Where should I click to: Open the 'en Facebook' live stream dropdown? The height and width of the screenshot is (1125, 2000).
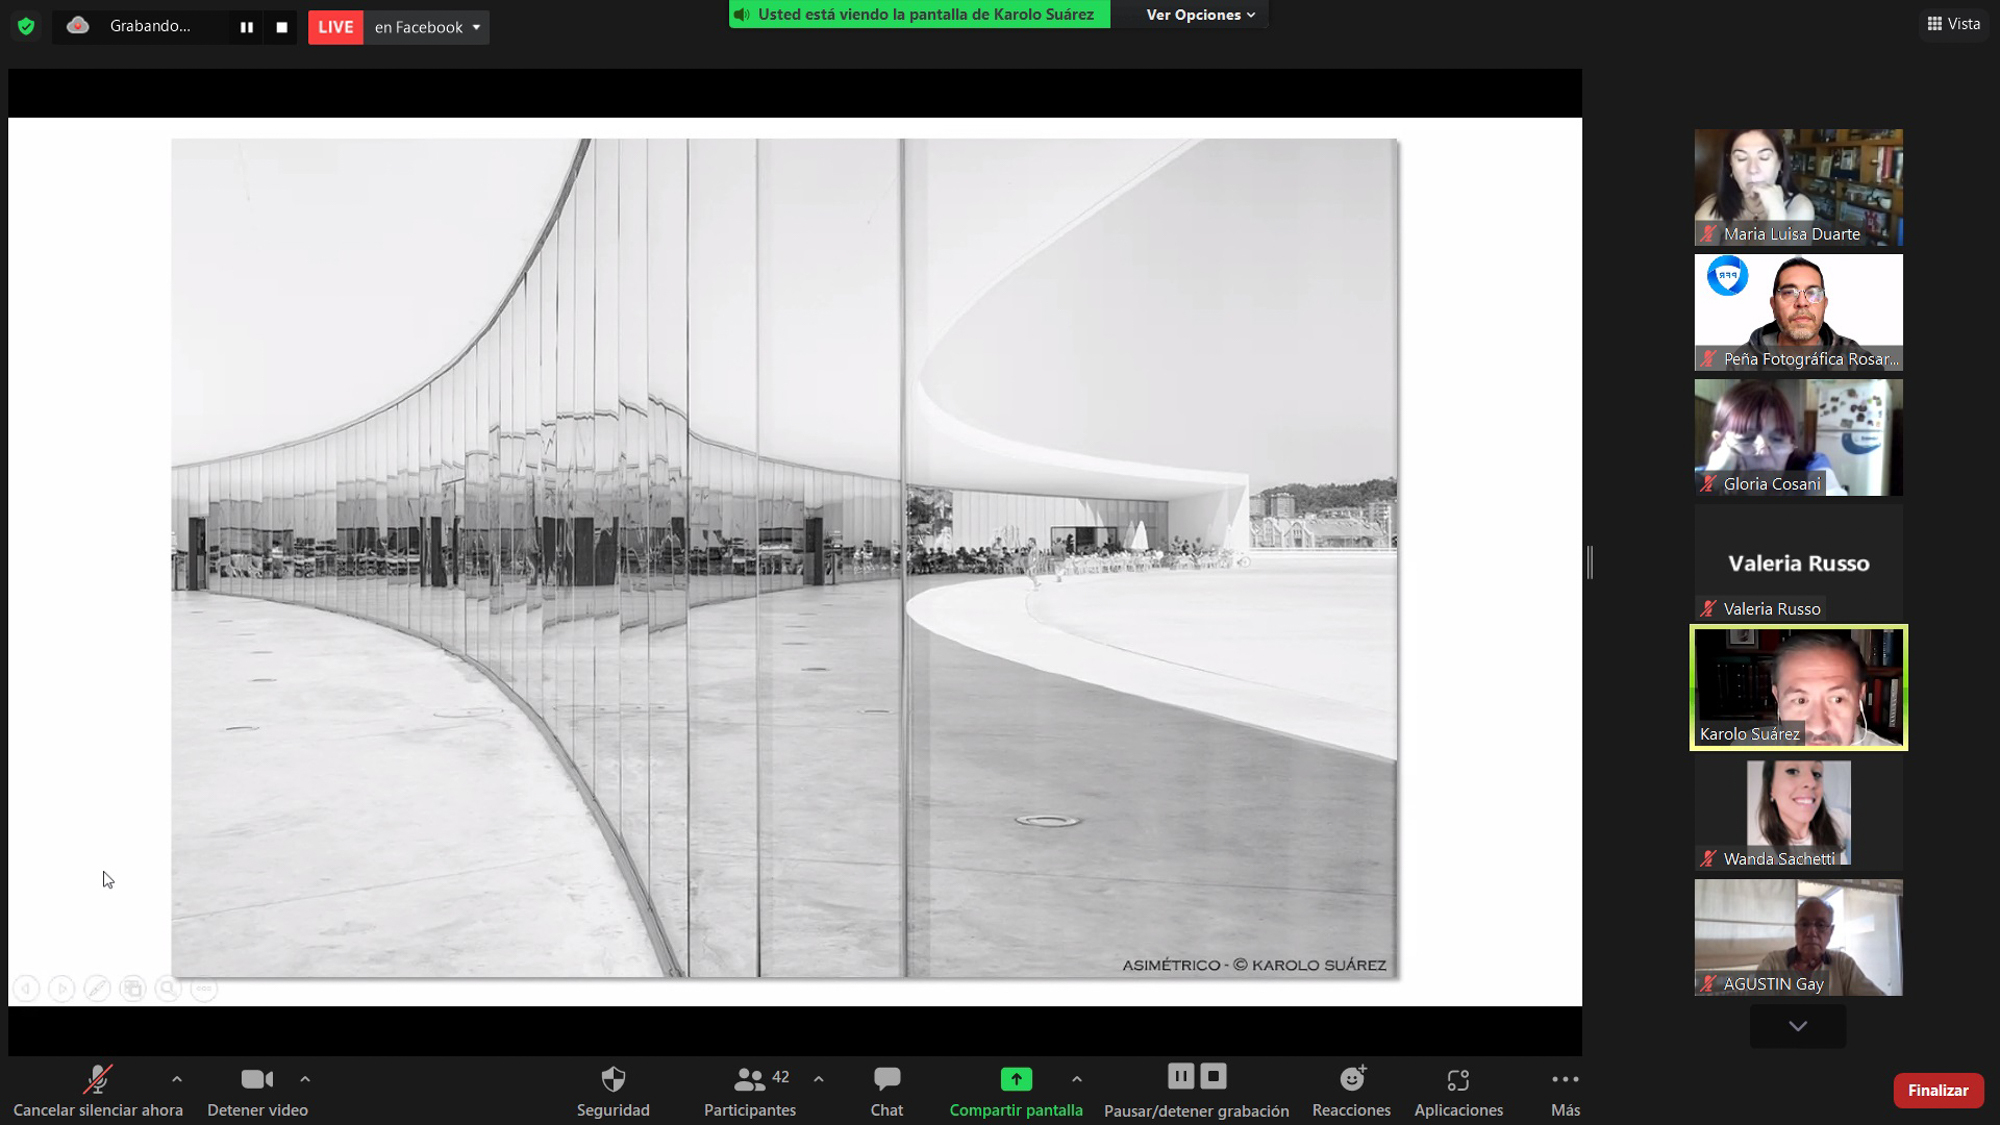427,27
